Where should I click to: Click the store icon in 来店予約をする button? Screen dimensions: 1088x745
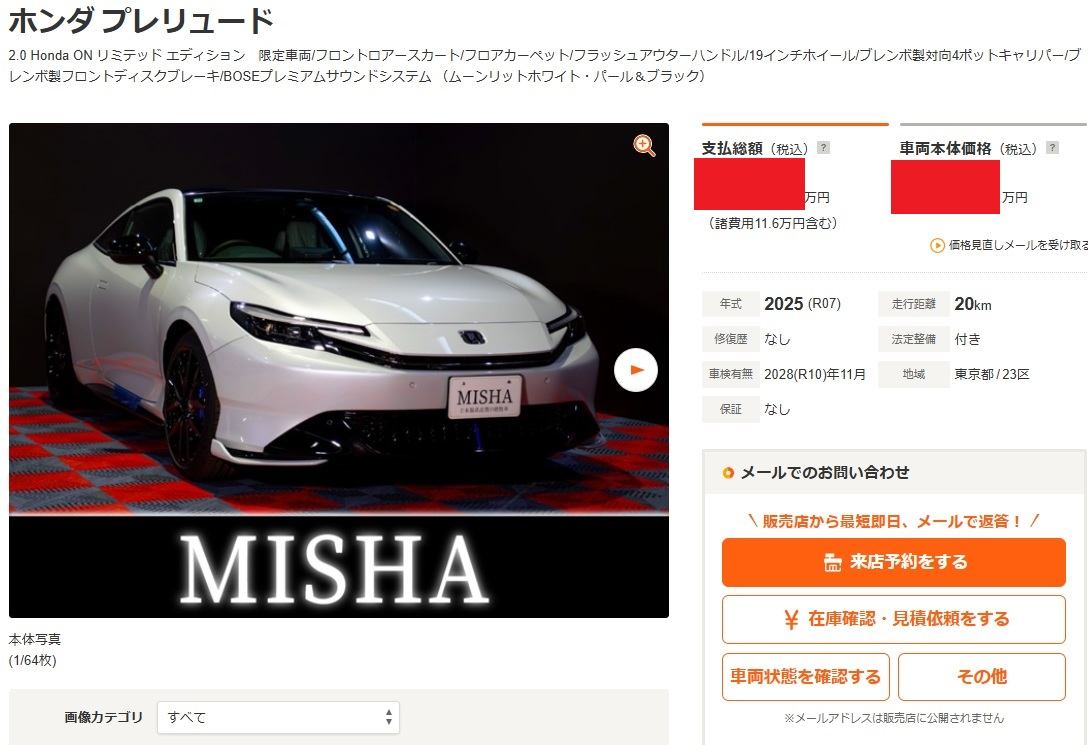point(832,563)
